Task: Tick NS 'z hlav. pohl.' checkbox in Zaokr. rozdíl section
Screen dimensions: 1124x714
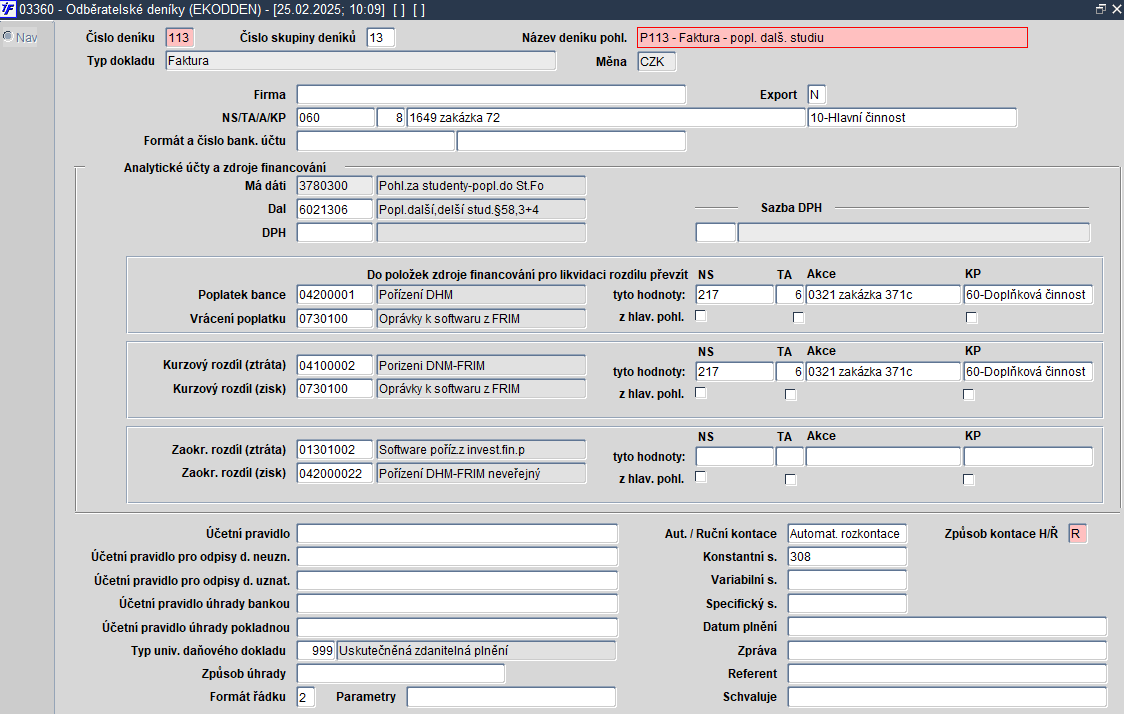Action: point(701,477)
